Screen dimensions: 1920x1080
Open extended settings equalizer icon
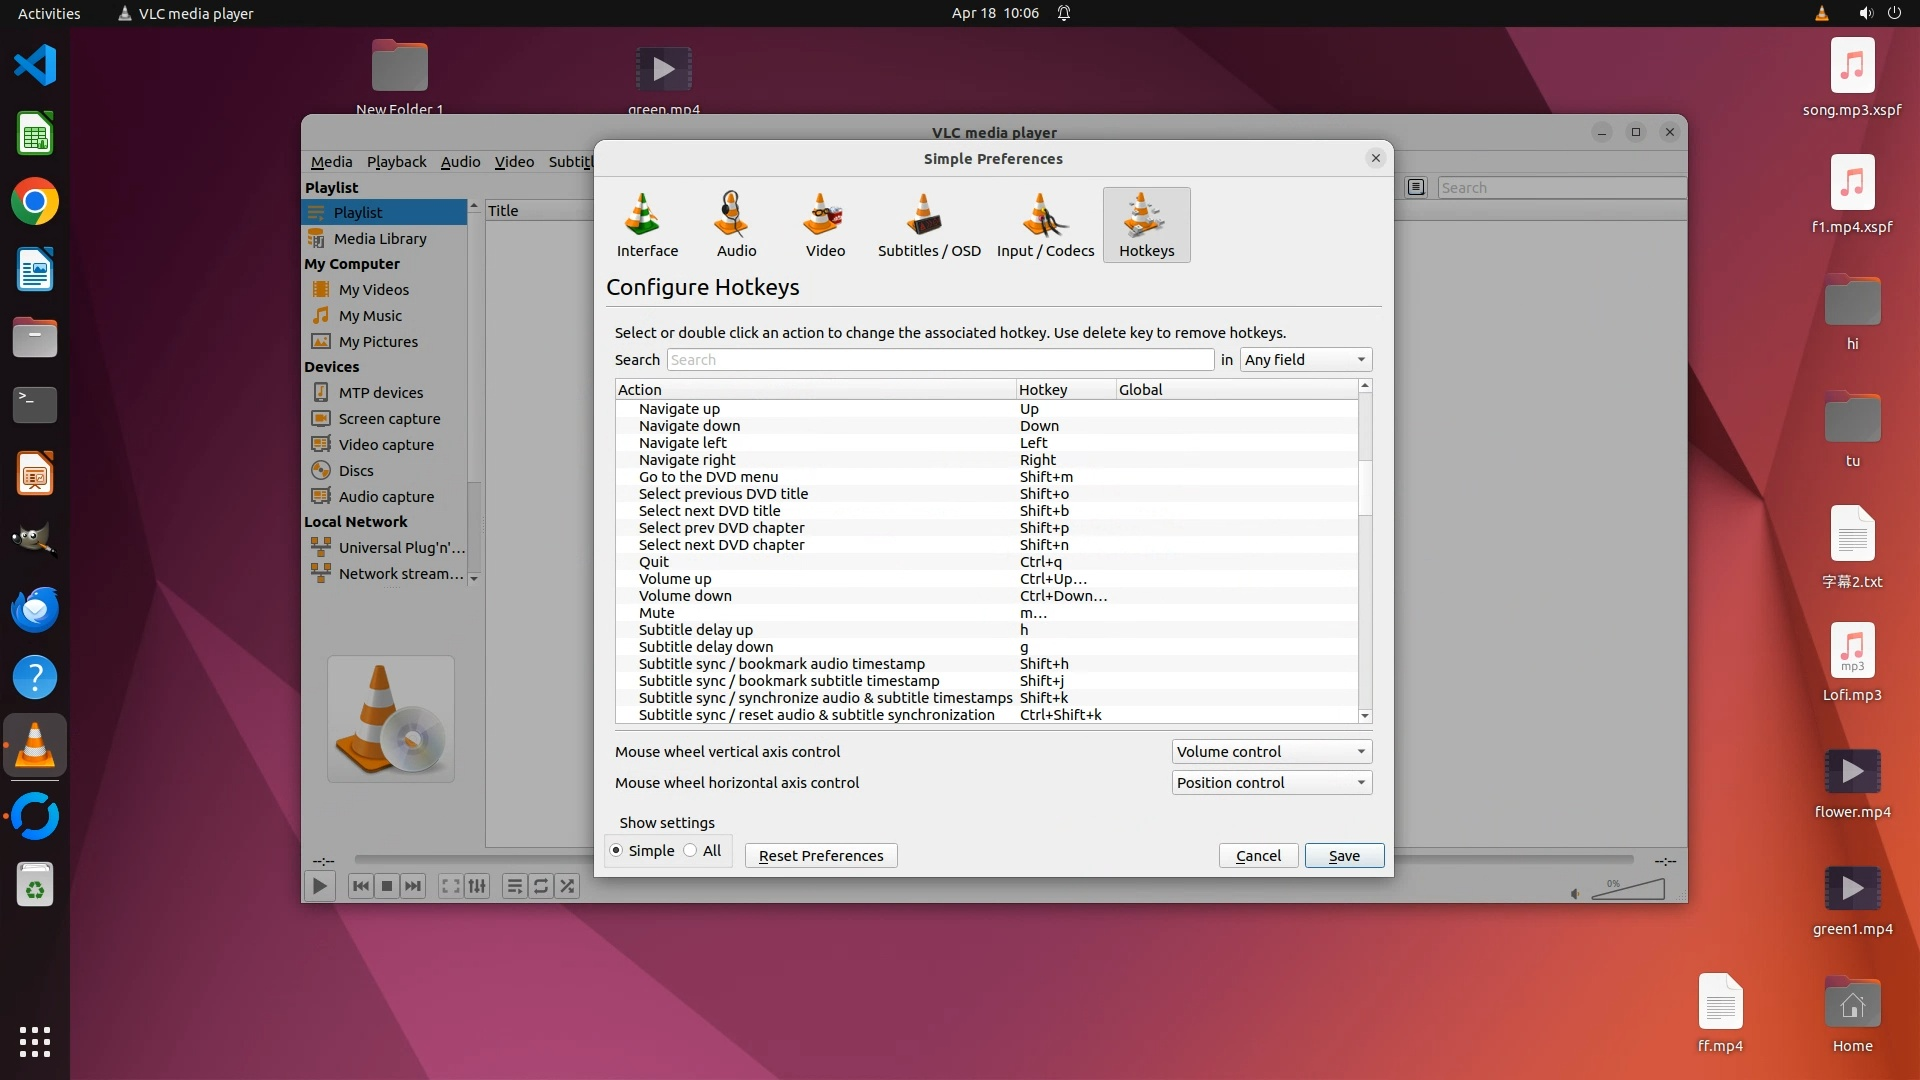(478, 886)
